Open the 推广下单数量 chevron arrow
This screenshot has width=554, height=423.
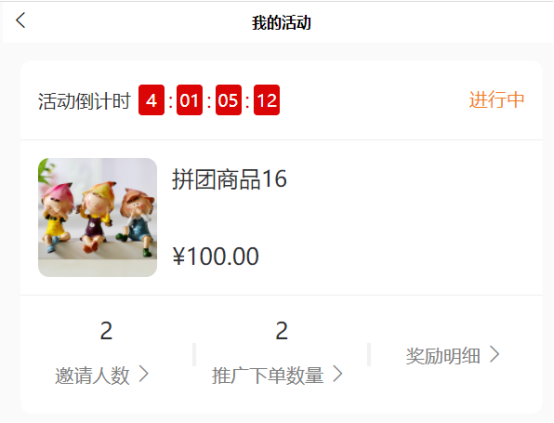(338, 374)
